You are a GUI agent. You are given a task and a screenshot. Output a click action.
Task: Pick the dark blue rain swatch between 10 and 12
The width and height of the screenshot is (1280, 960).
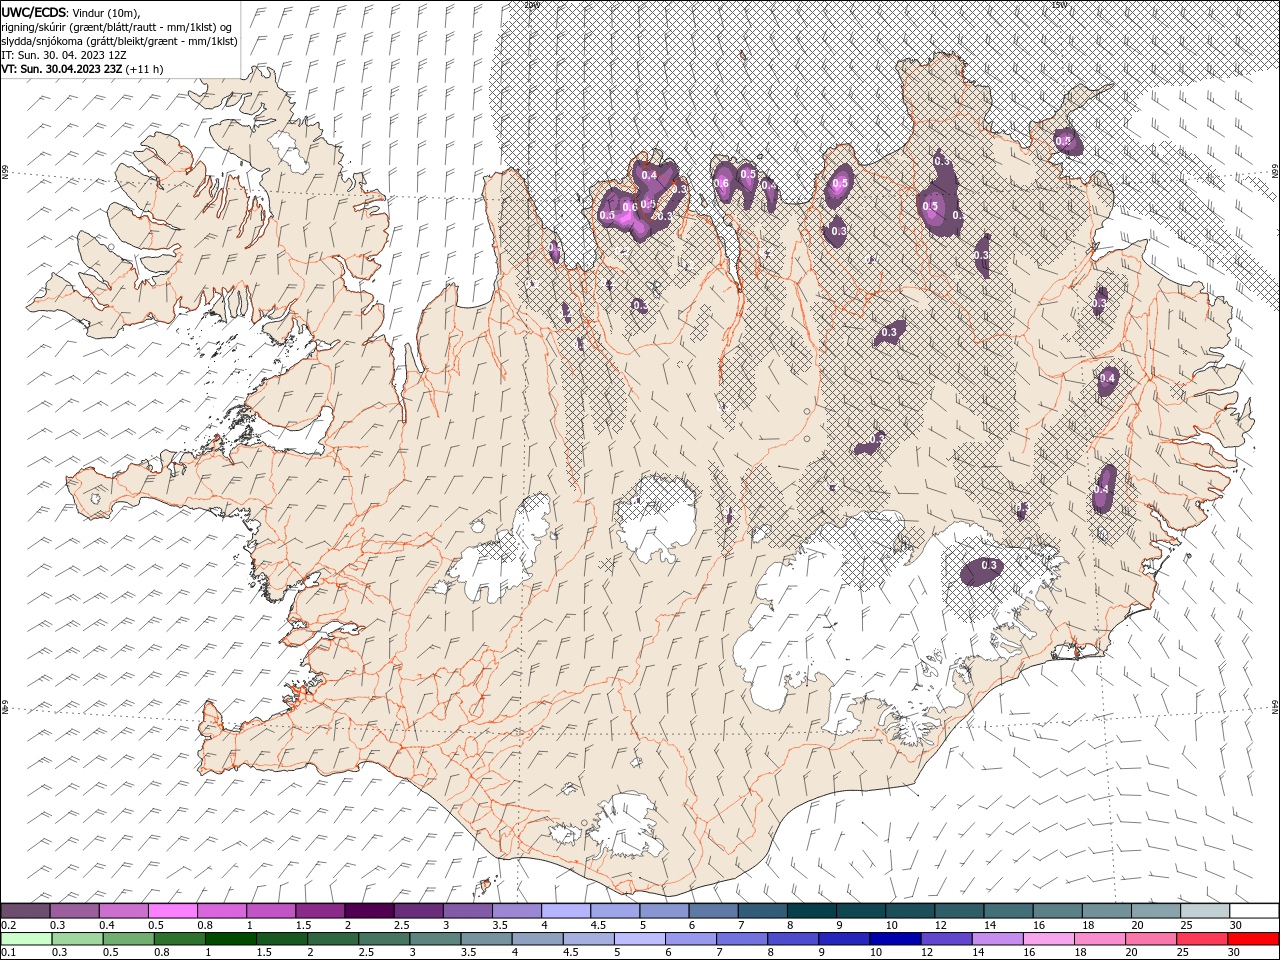[894, 938]
